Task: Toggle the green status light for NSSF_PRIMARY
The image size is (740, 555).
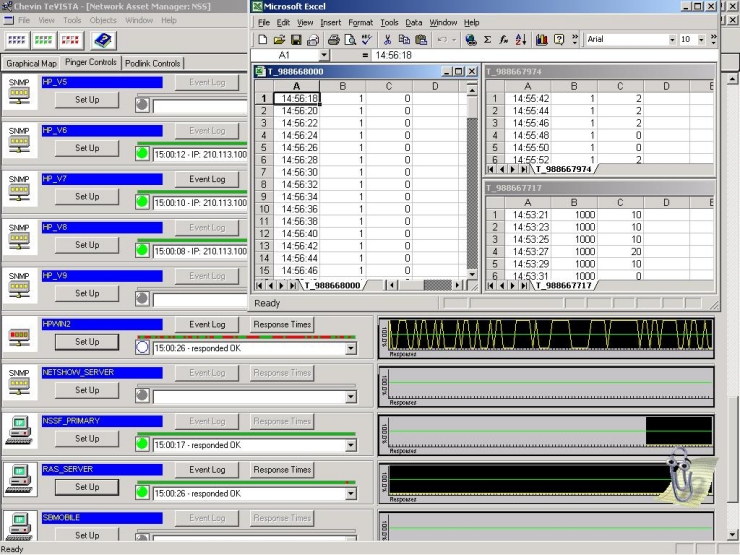Action: point(142,445)
